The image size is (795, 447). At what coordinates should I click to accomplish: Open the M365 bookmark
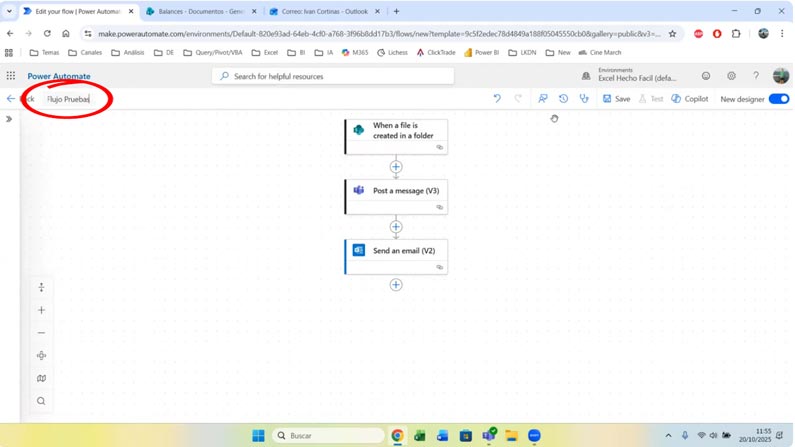pyautogui.click(x=355, y=52)
